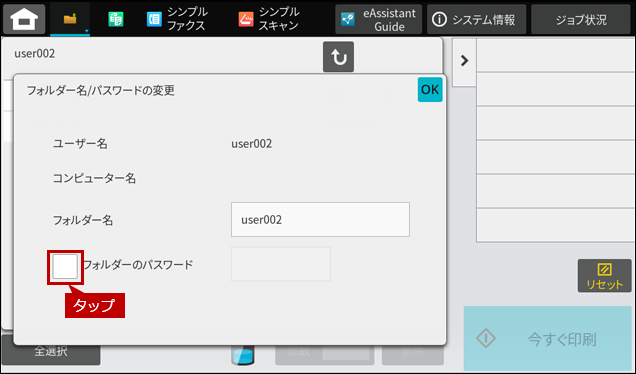Launch シンプルスキャン mode
The width and height of the screenshot is (636, 374).
(x=269, y=19)
